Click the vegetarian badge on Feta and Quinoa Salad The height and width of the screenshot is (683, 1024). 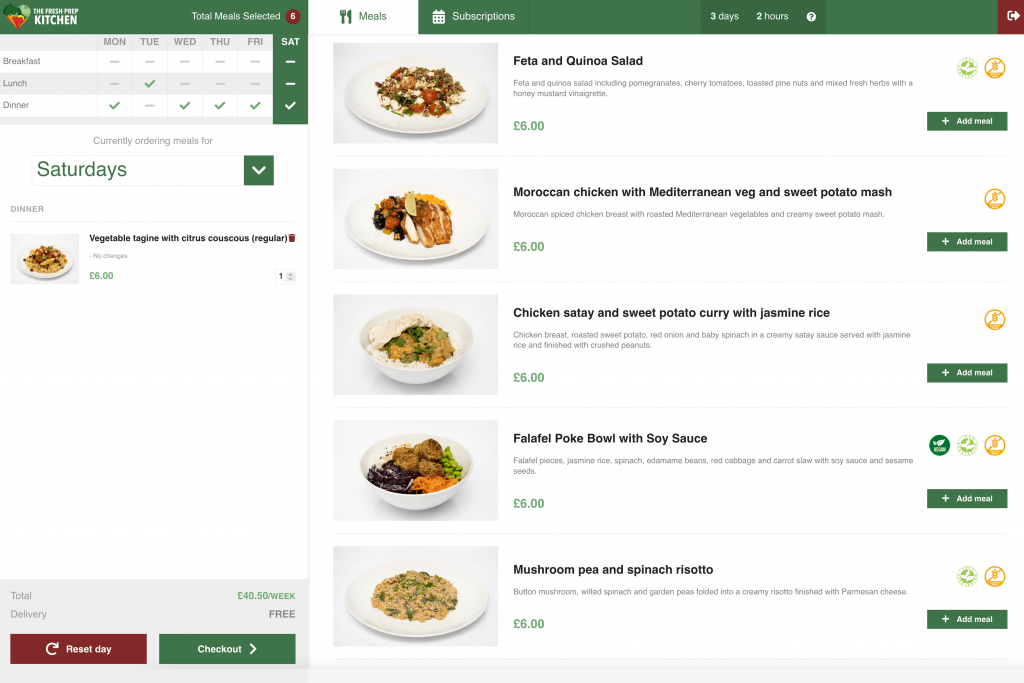(967, 68)
